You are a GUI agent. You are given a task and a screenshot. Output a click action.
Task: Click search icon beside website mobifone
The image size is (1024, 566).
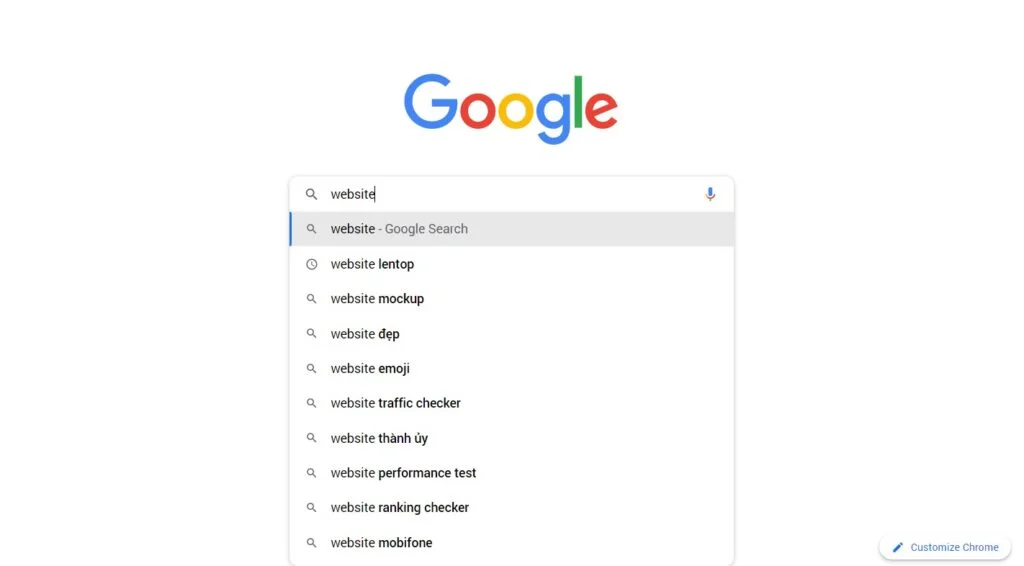[312, 542]
